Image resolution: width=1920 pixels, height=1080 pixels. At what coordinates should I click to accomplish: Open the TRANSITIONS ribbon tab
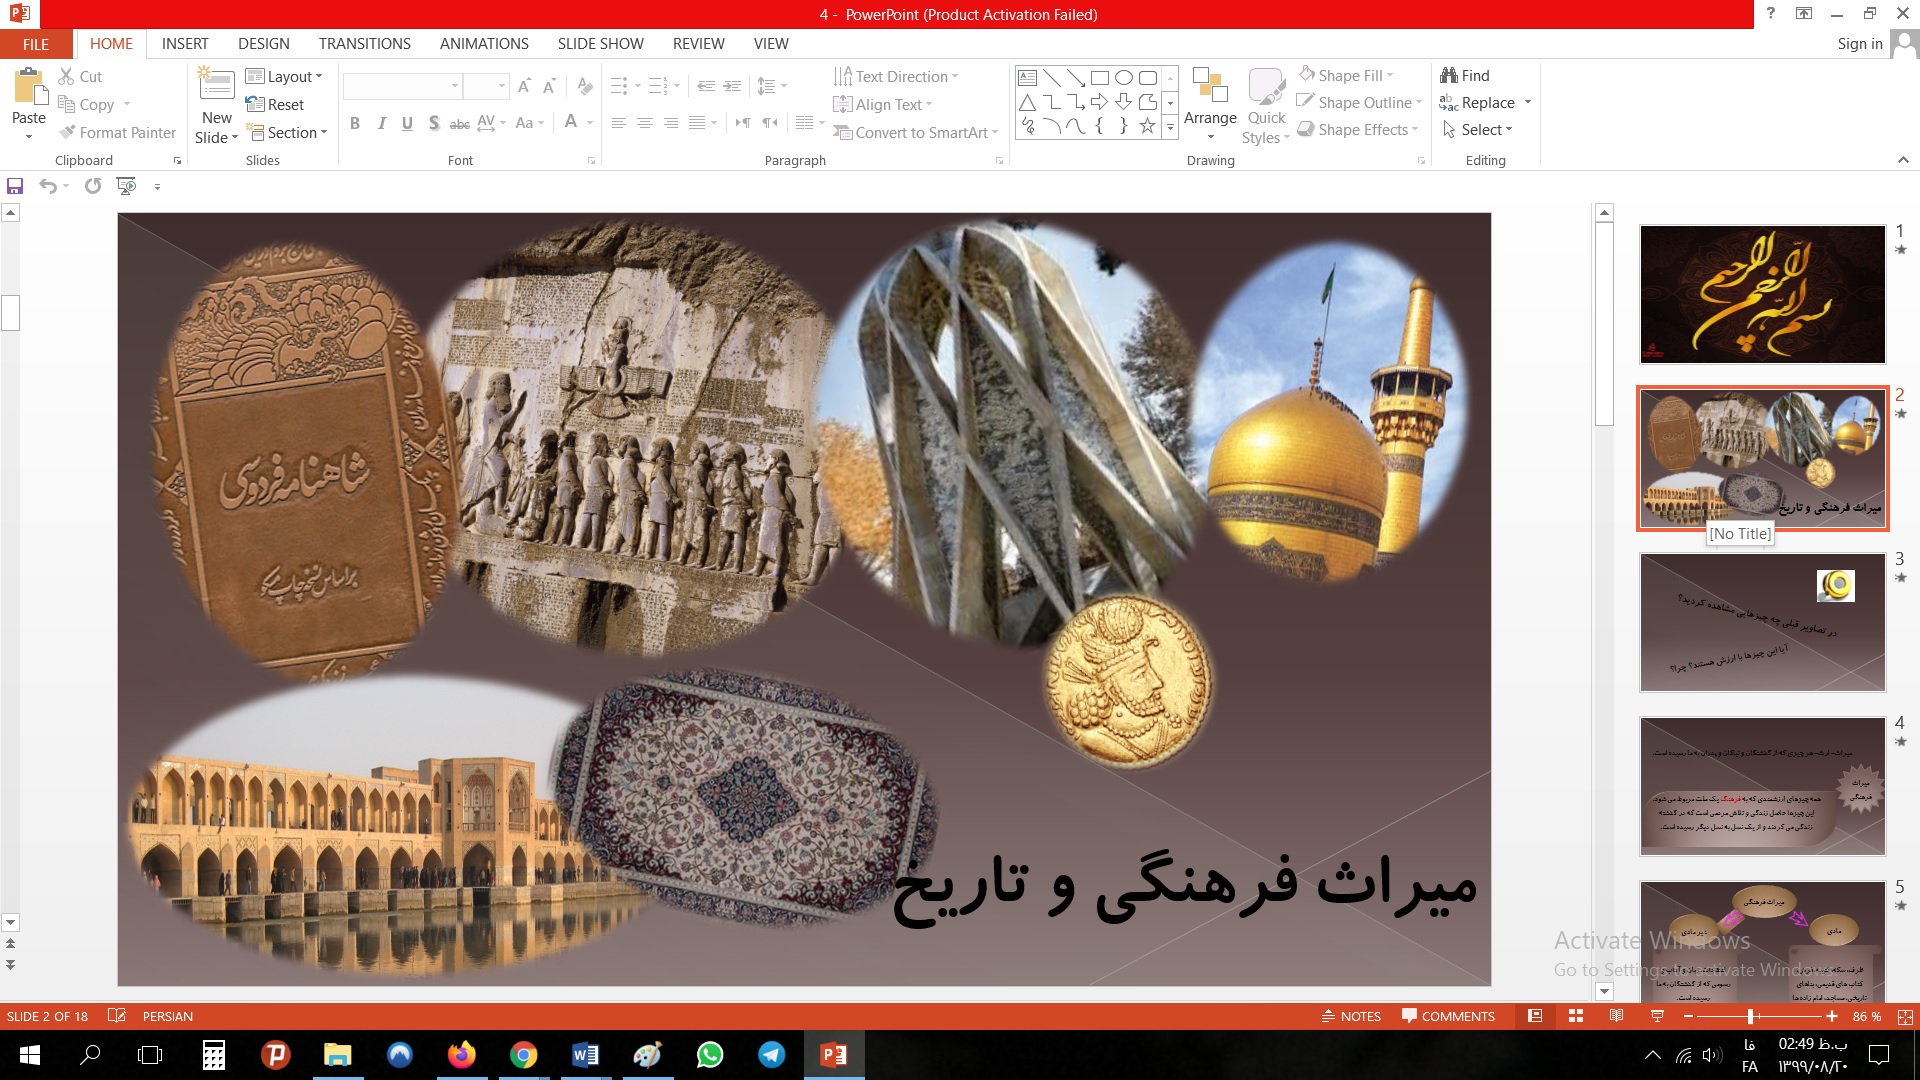click(x=364, y=44)
